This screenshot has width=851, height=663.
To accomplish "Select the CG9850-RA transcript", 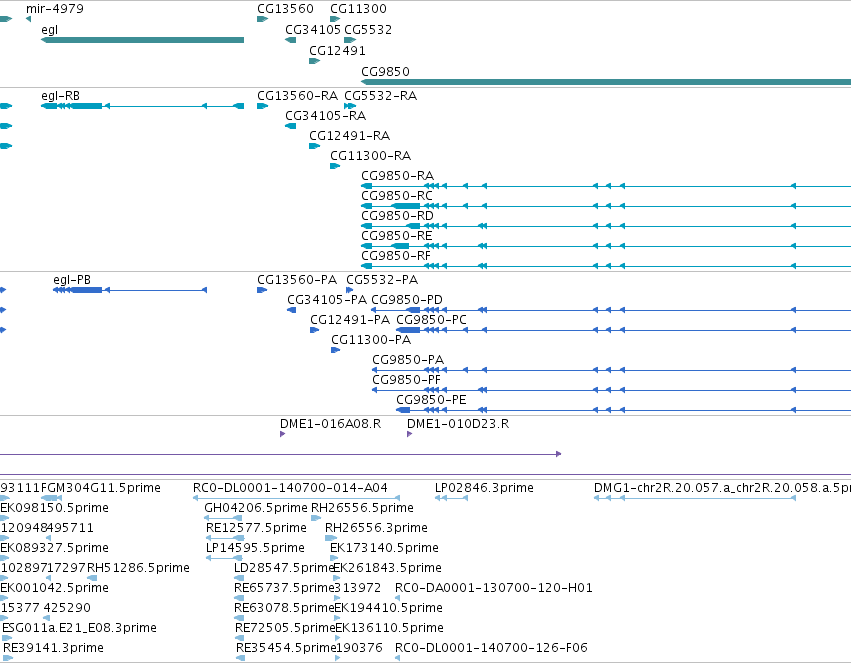I will pyautogui.click(x=606, y=186).
